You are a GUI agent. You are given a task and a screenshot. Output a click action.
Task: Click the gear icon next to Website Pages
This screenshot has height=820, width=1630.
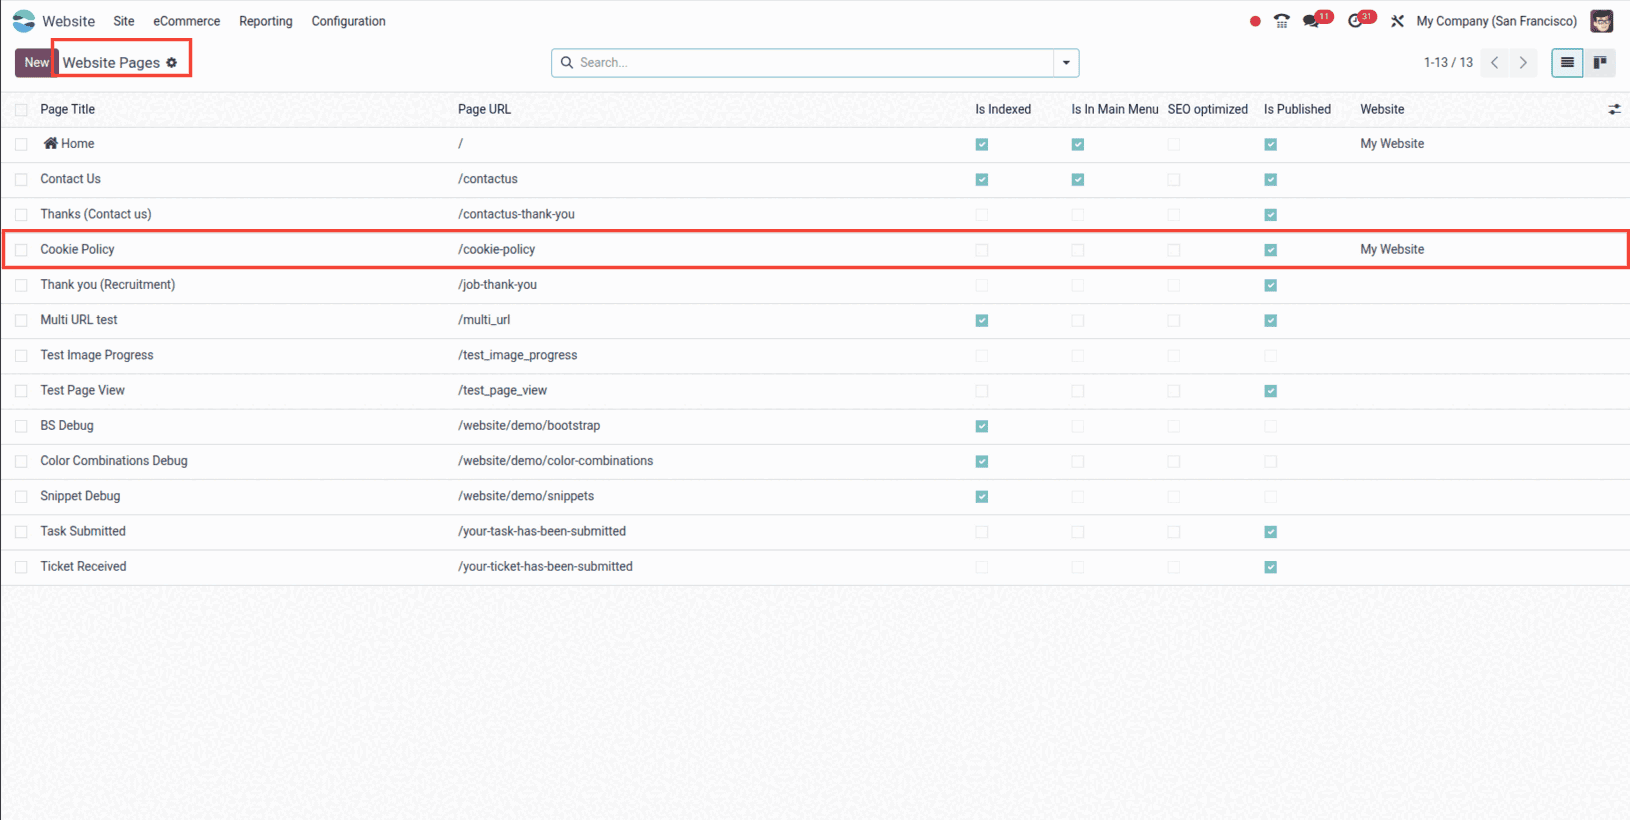172,63
